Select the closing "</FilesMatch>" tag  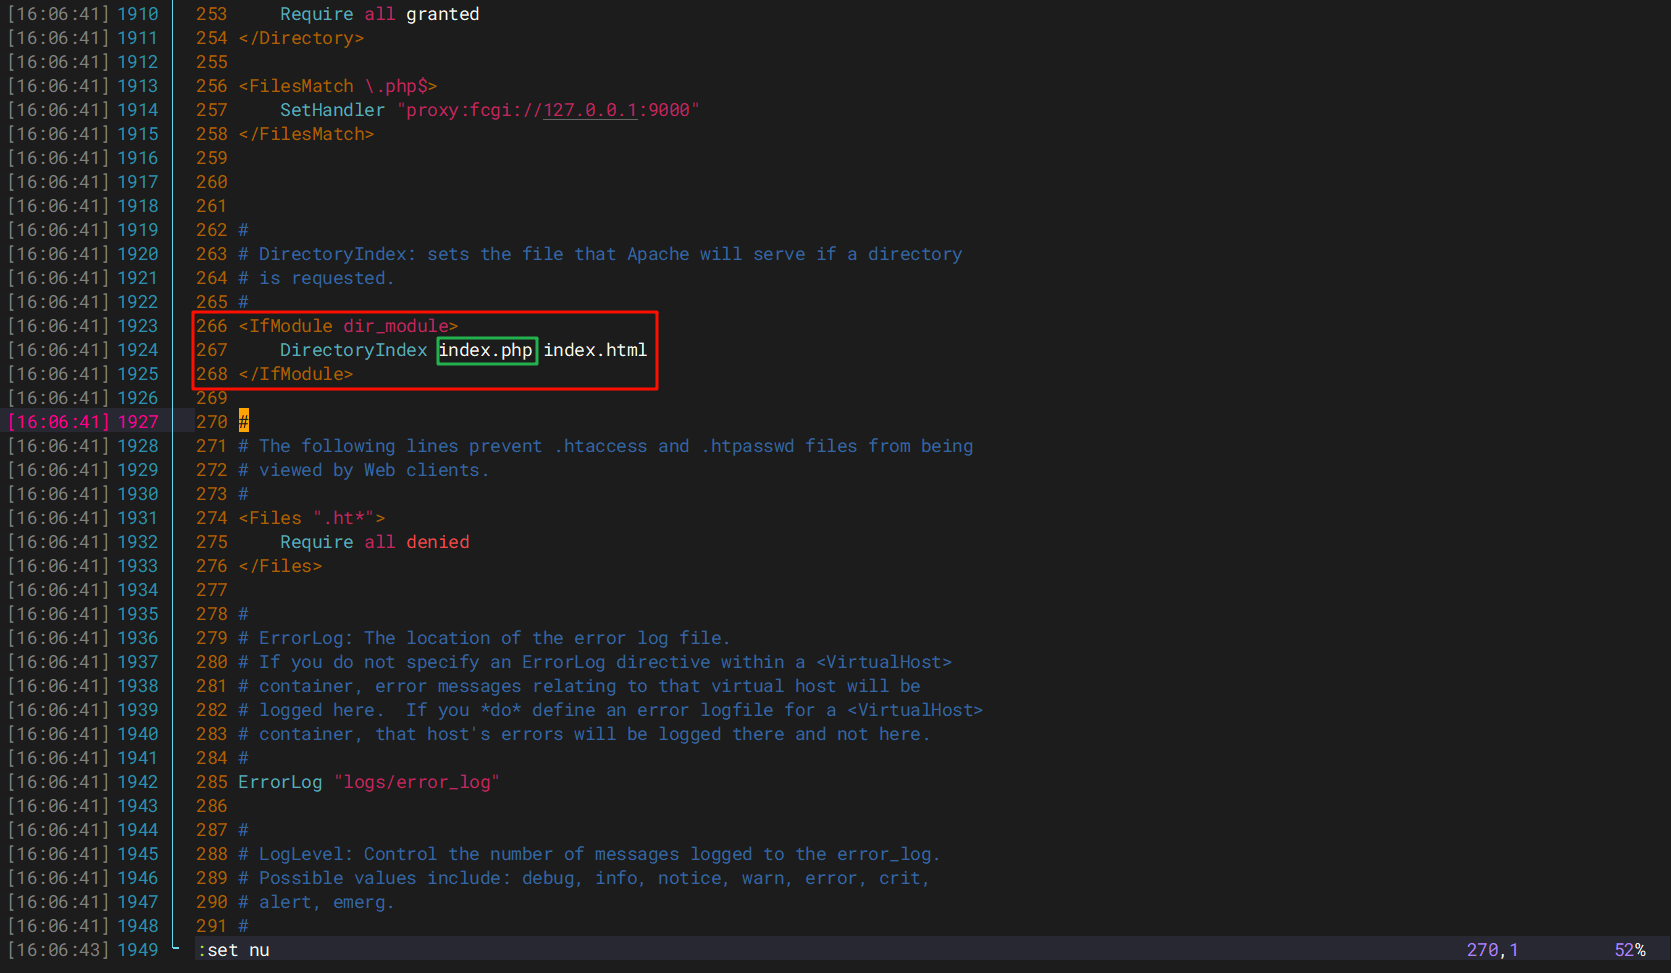306,134
